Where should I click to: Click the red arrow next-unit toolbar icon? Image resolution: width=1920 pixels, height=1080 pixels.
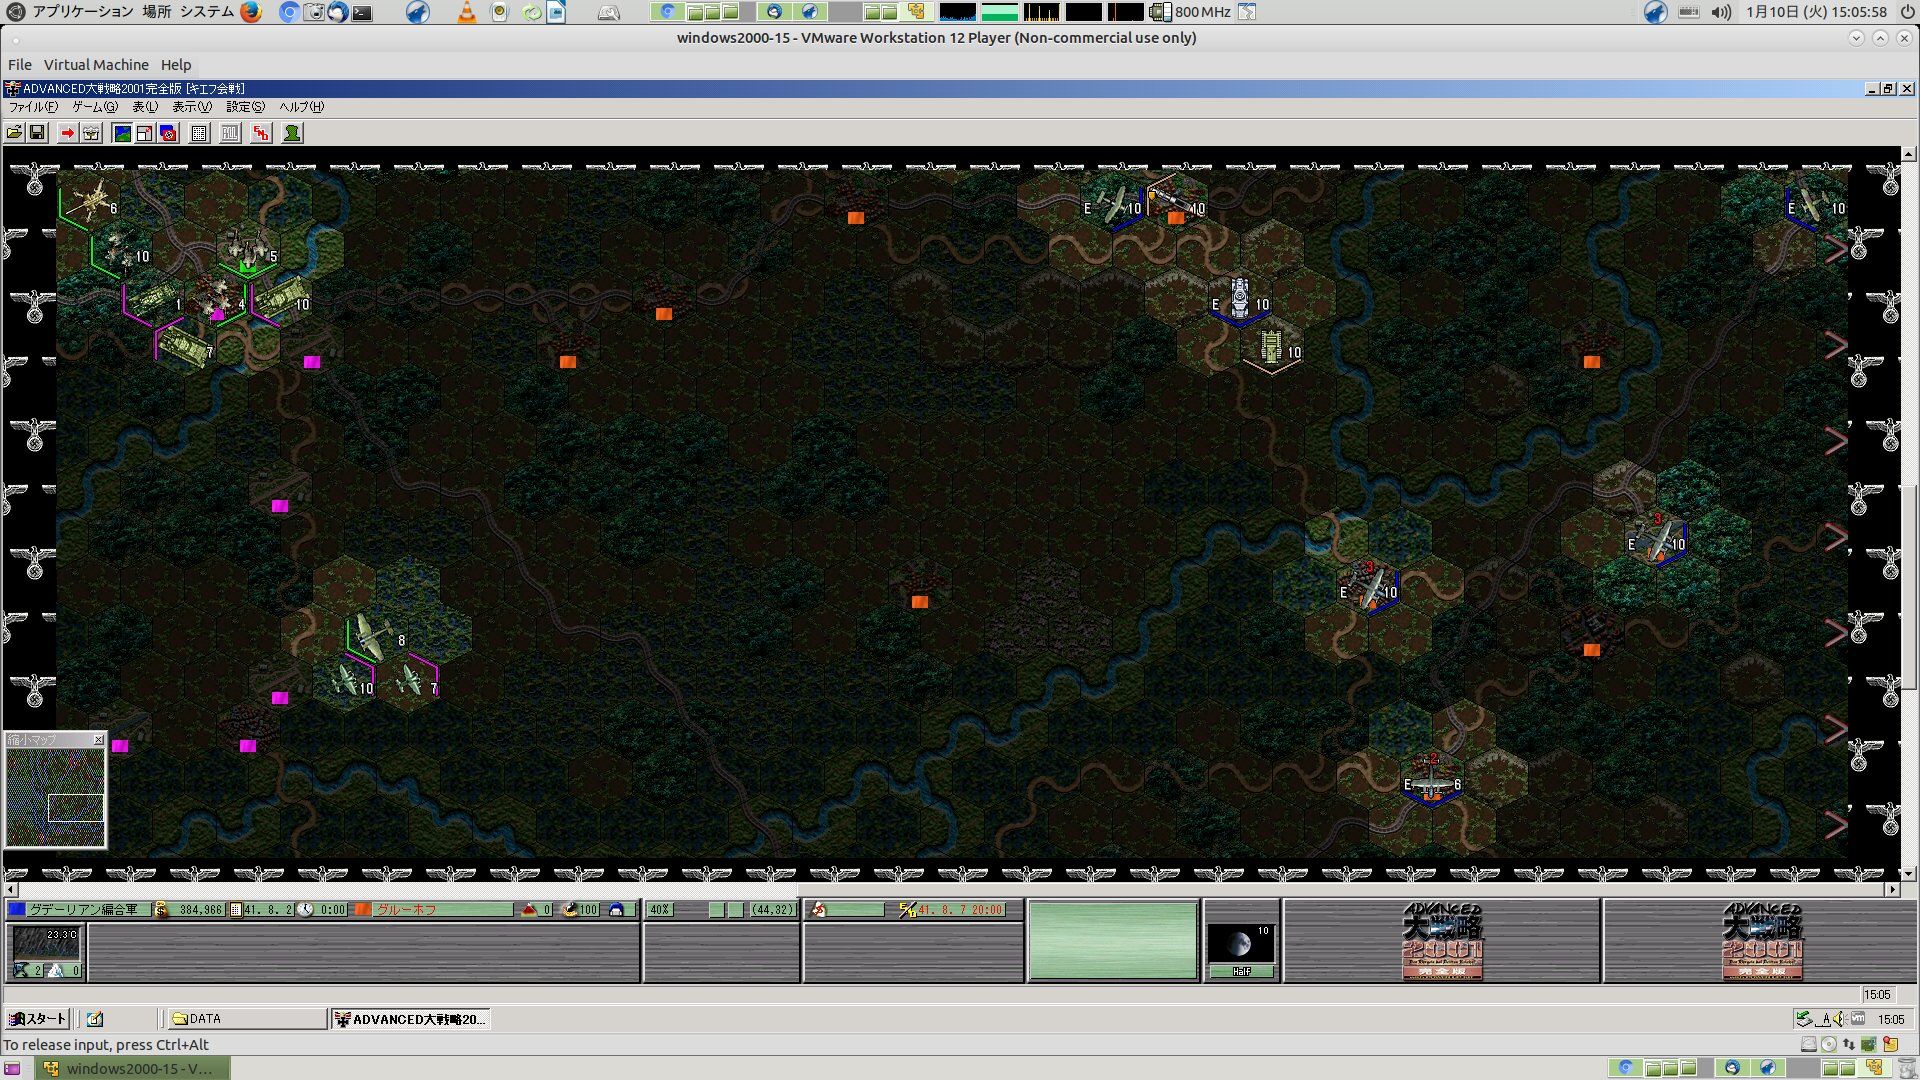[x=67, y=133]
